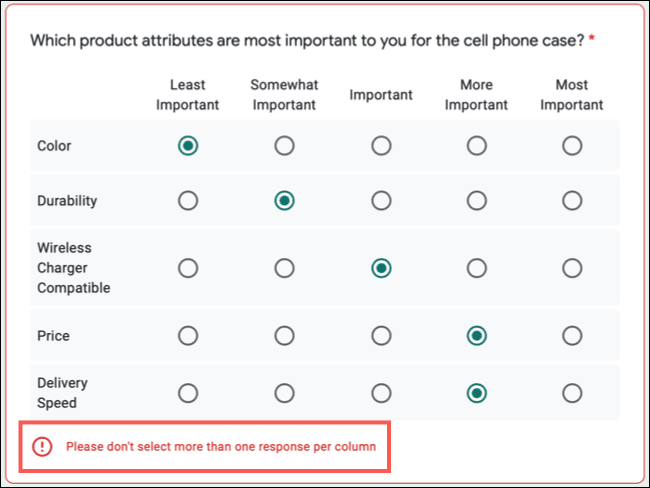This screenshot has height=488, width=650.
Task: Mark Durability as Most Important
Action: click(572, 201)
